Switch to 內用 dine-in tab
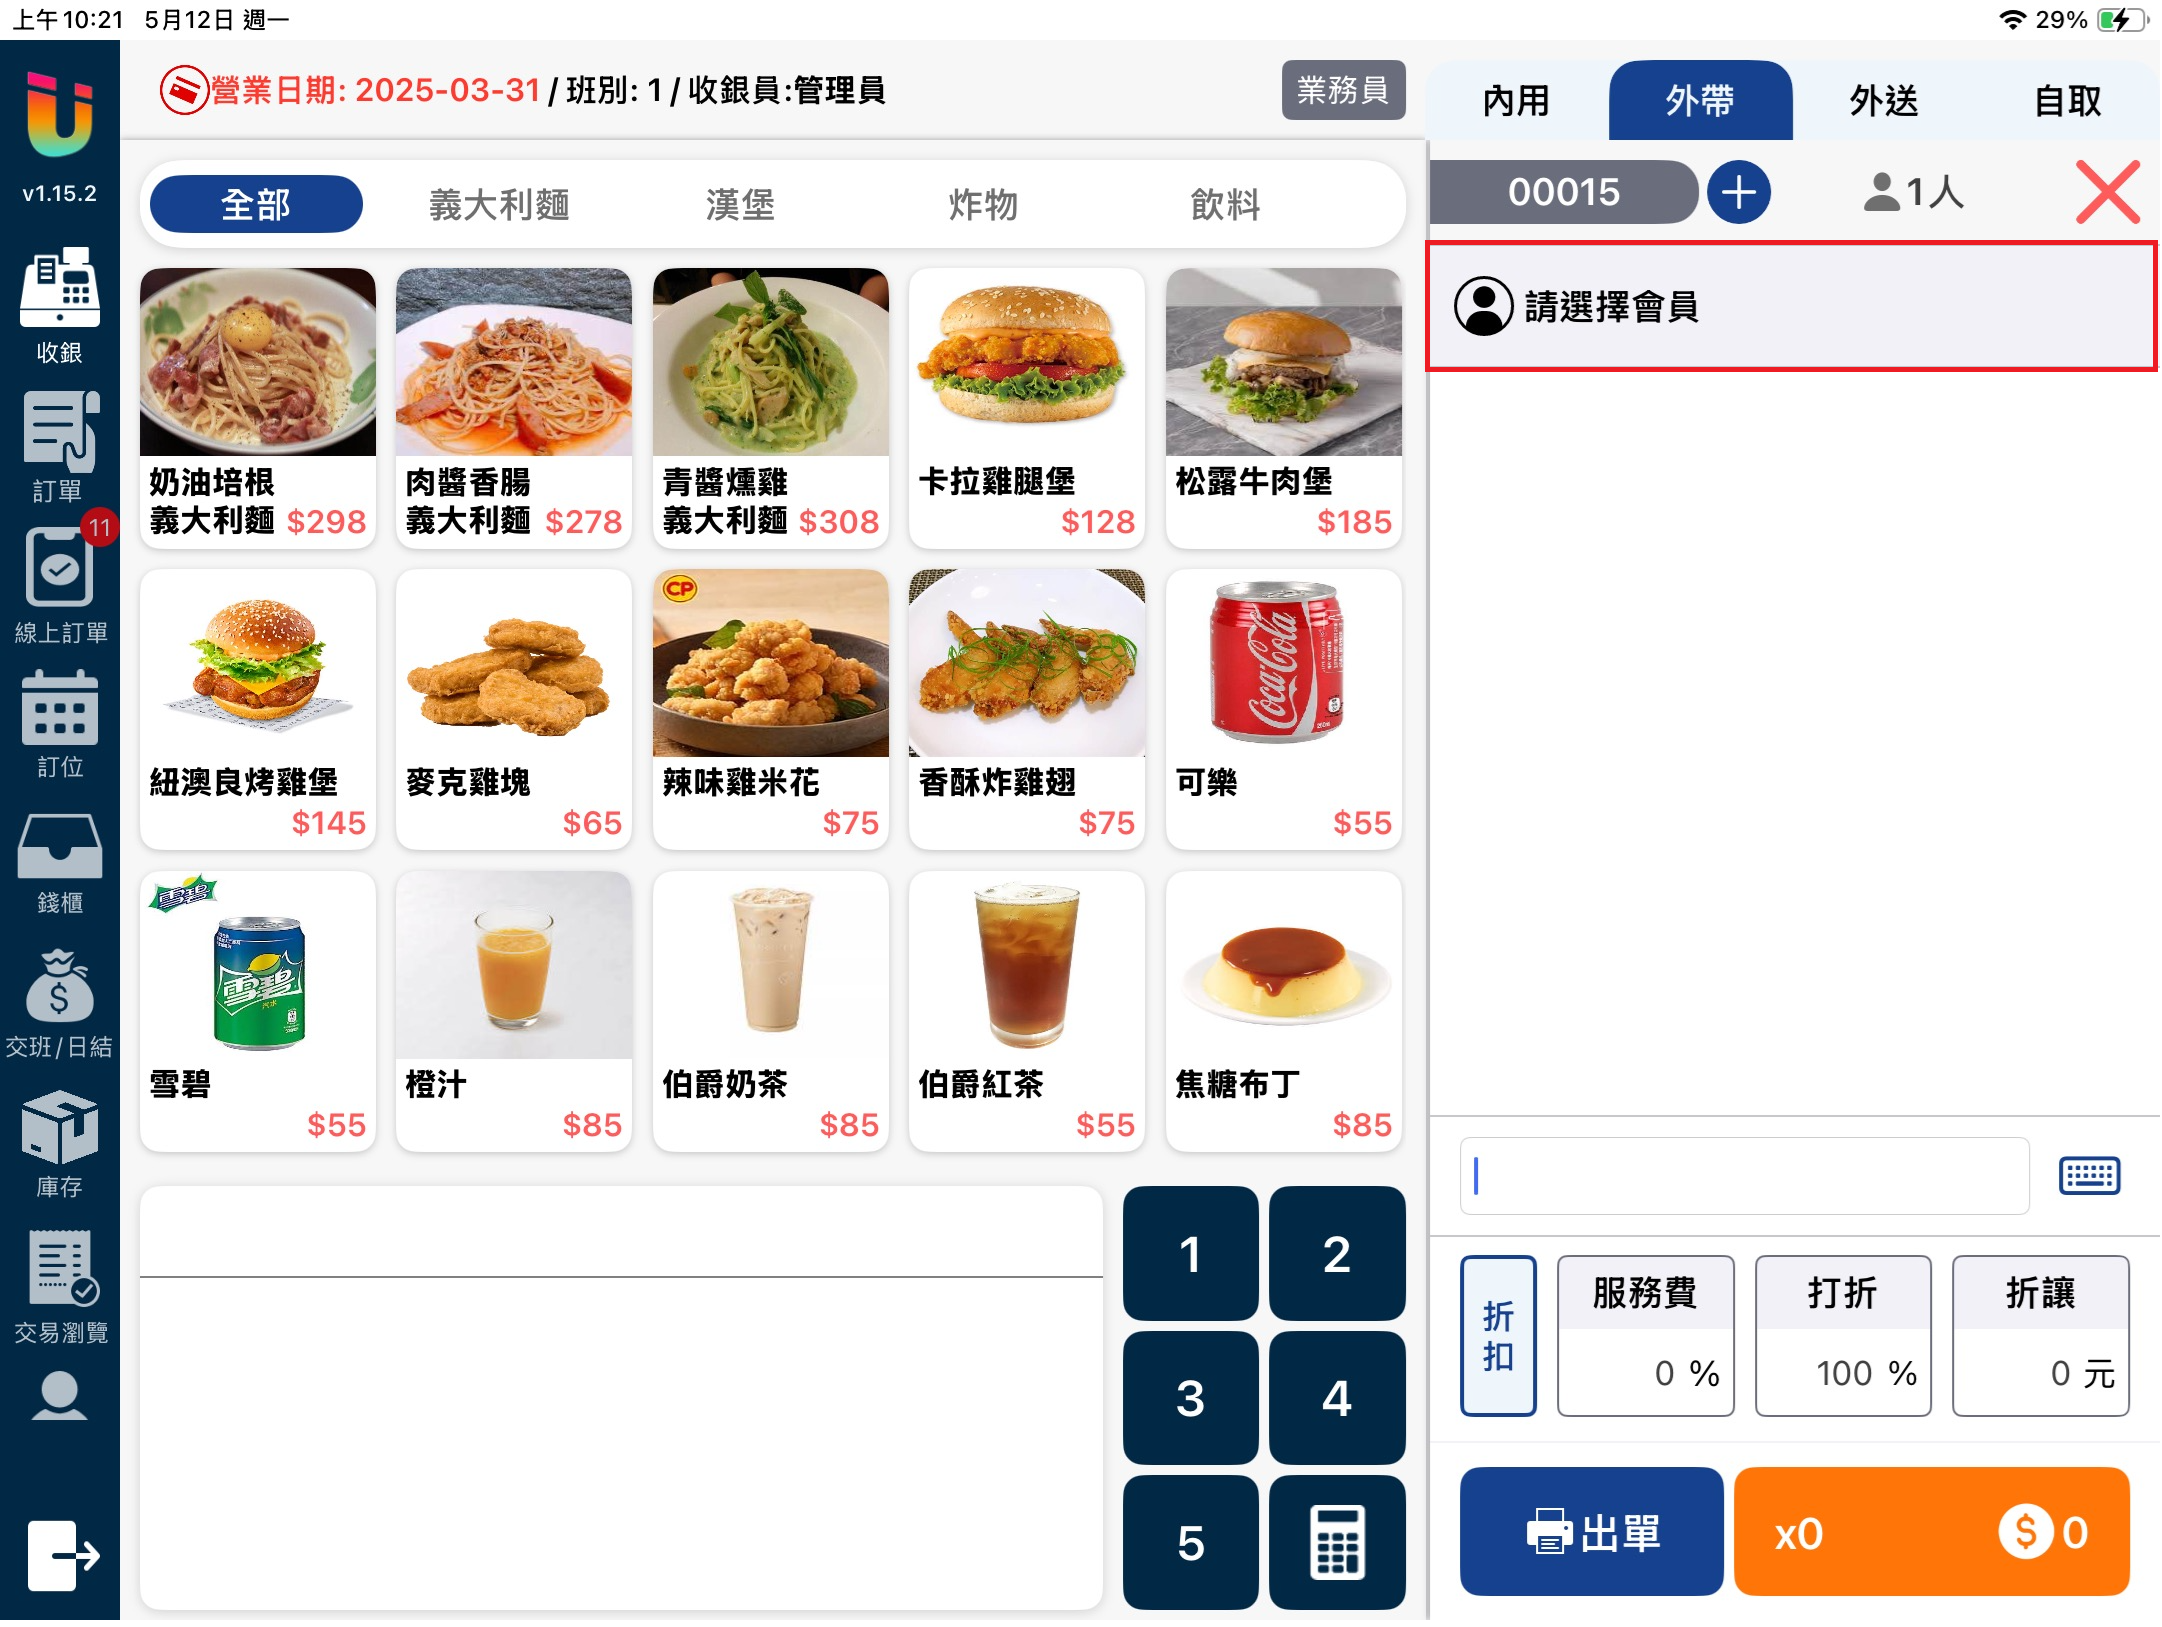 point(1516,101)
